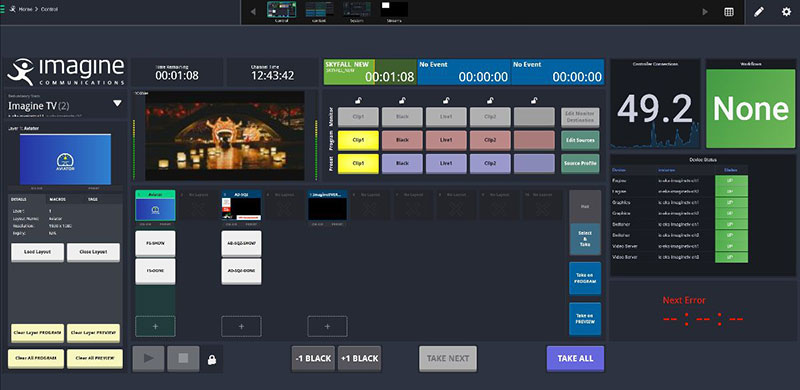Go to previous dashboard with left arrow
800x390 pixels.
pos(253,12)
